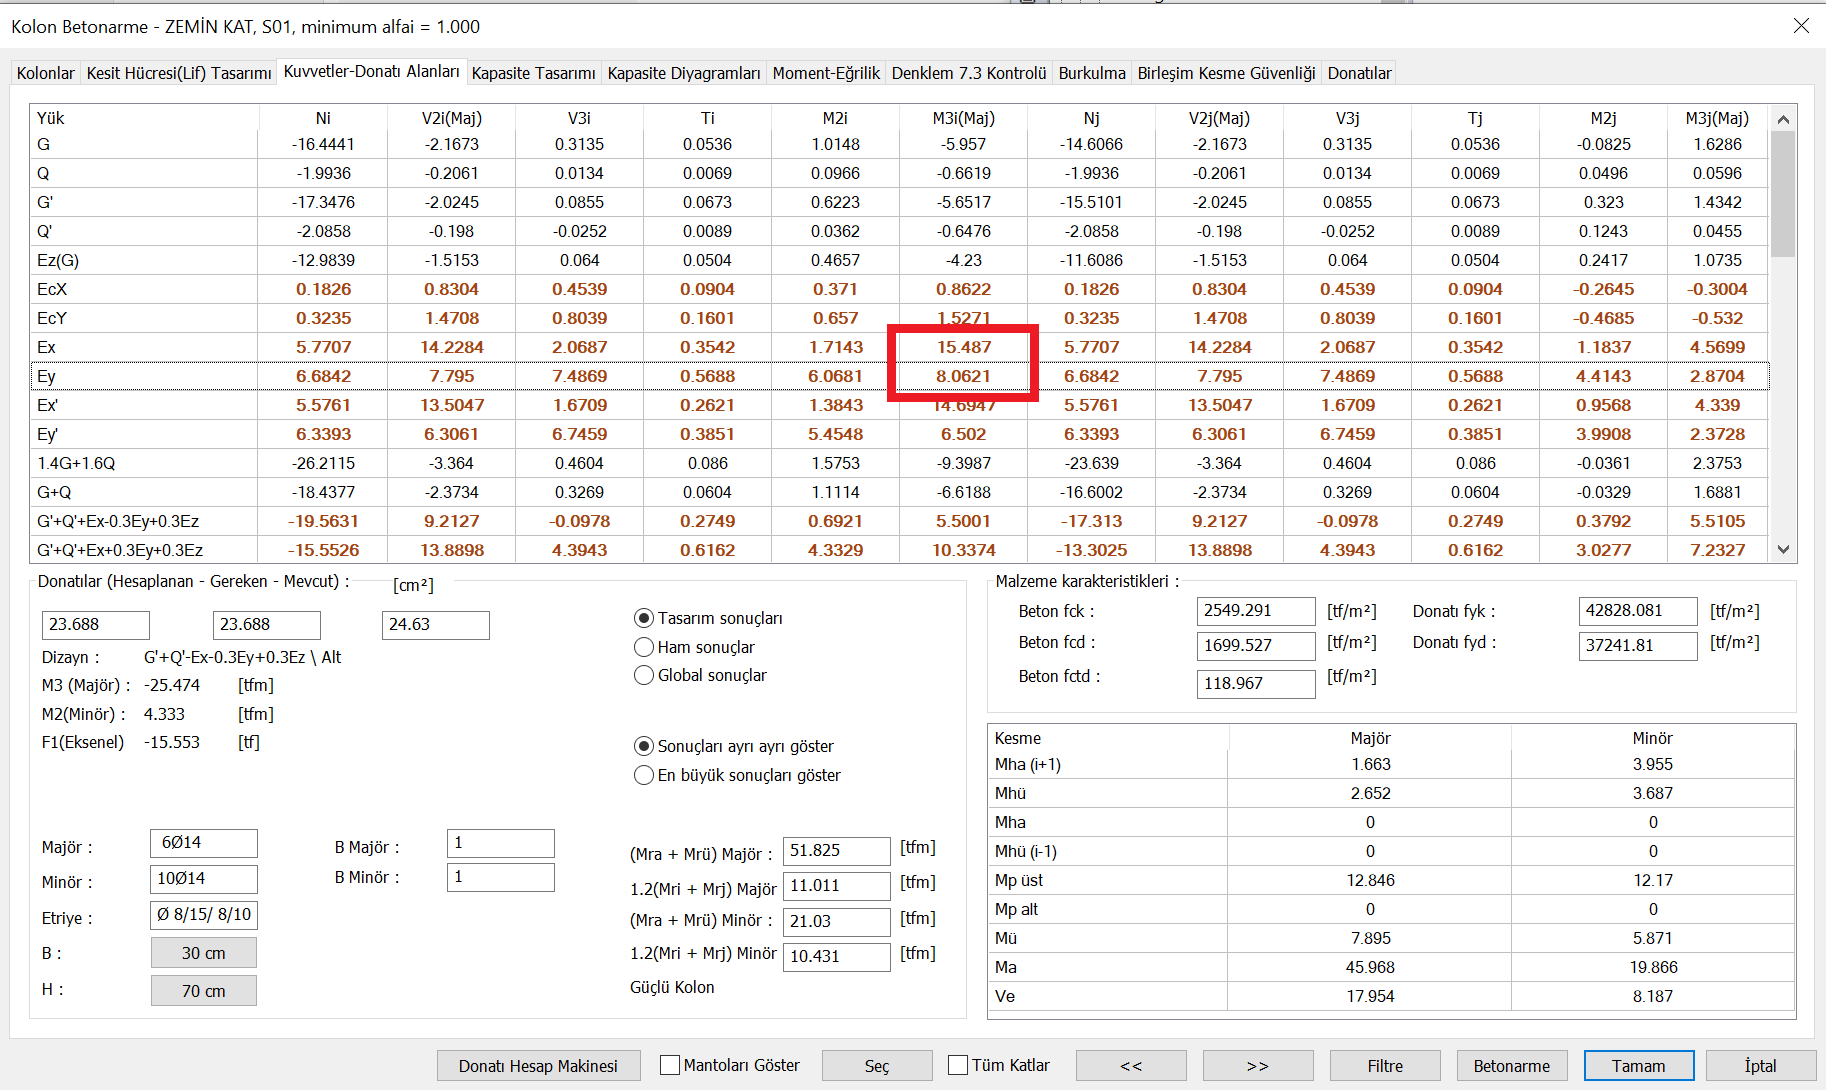Image resolution: width=1826 pixels, height=1090 pixels.
Task: Click the Mevcut reinforcement area field 24.63
Action: tap(436, 625)
